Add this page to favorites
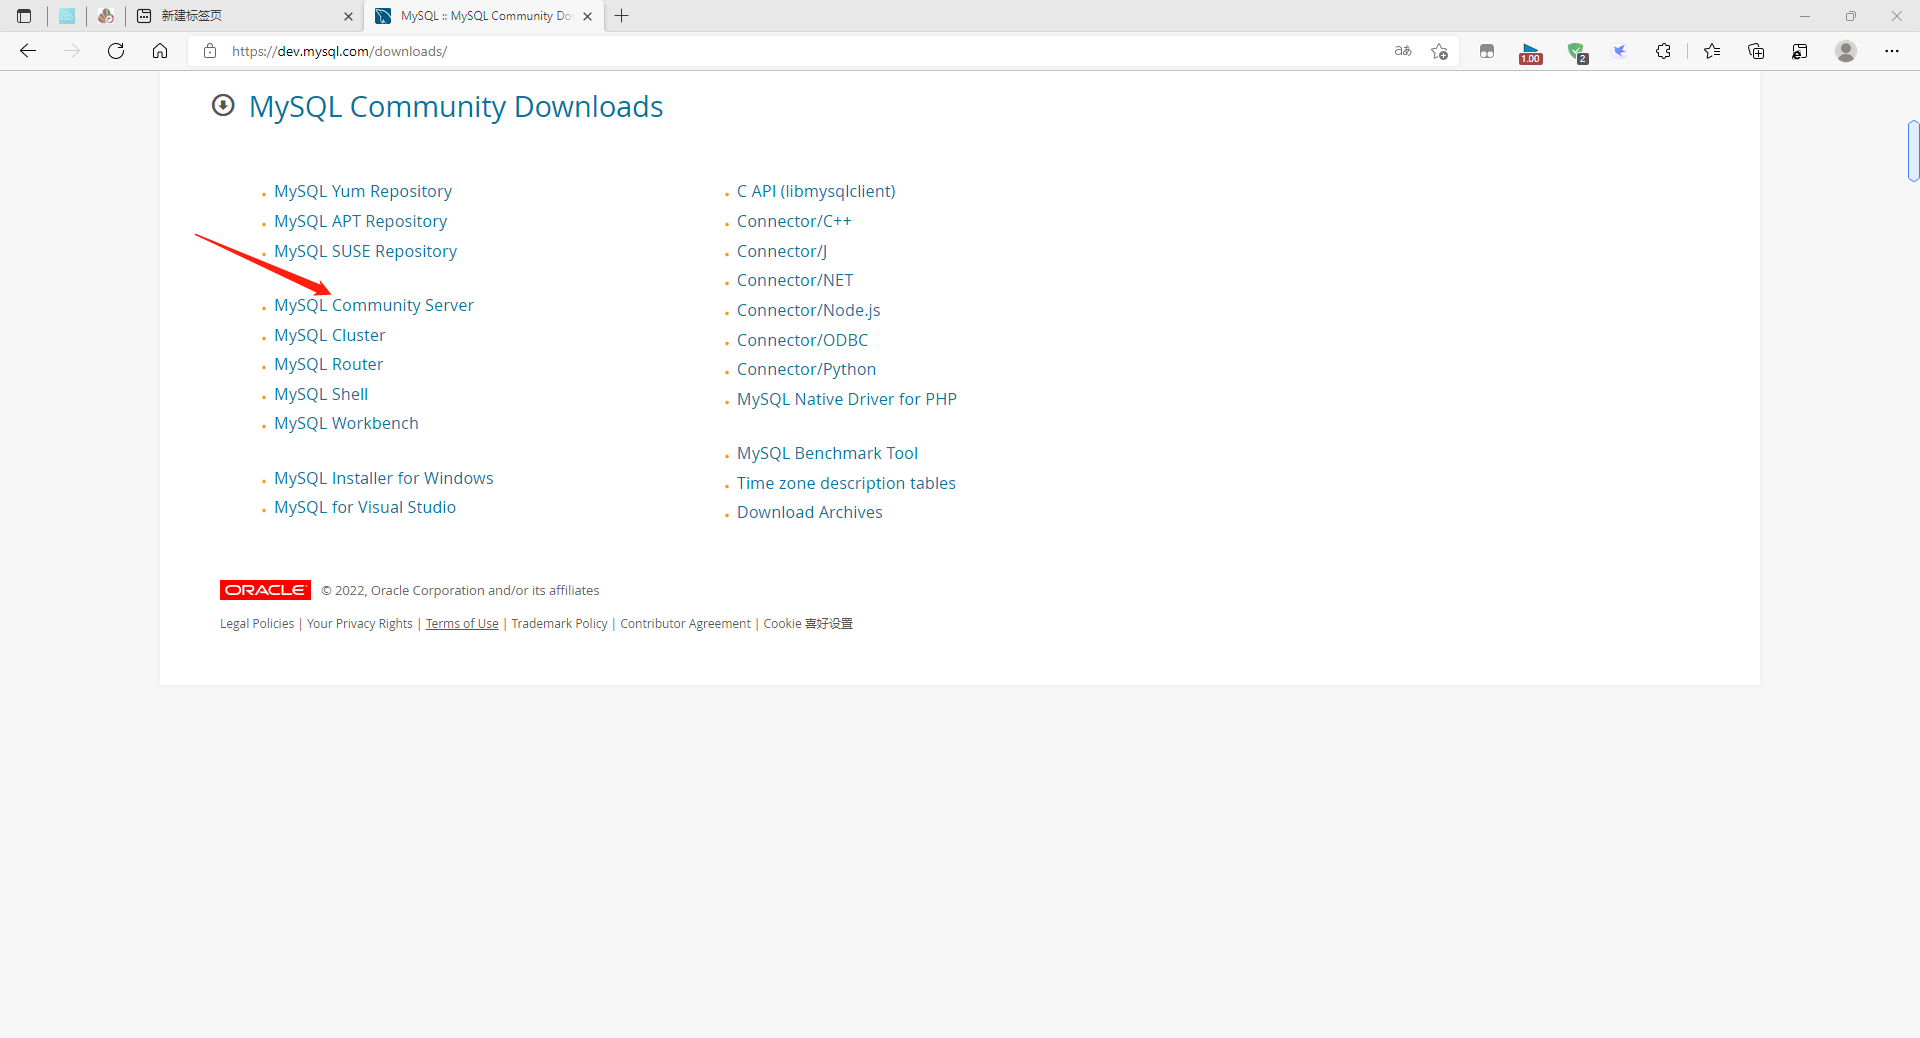 click(x=1439, y=51)
